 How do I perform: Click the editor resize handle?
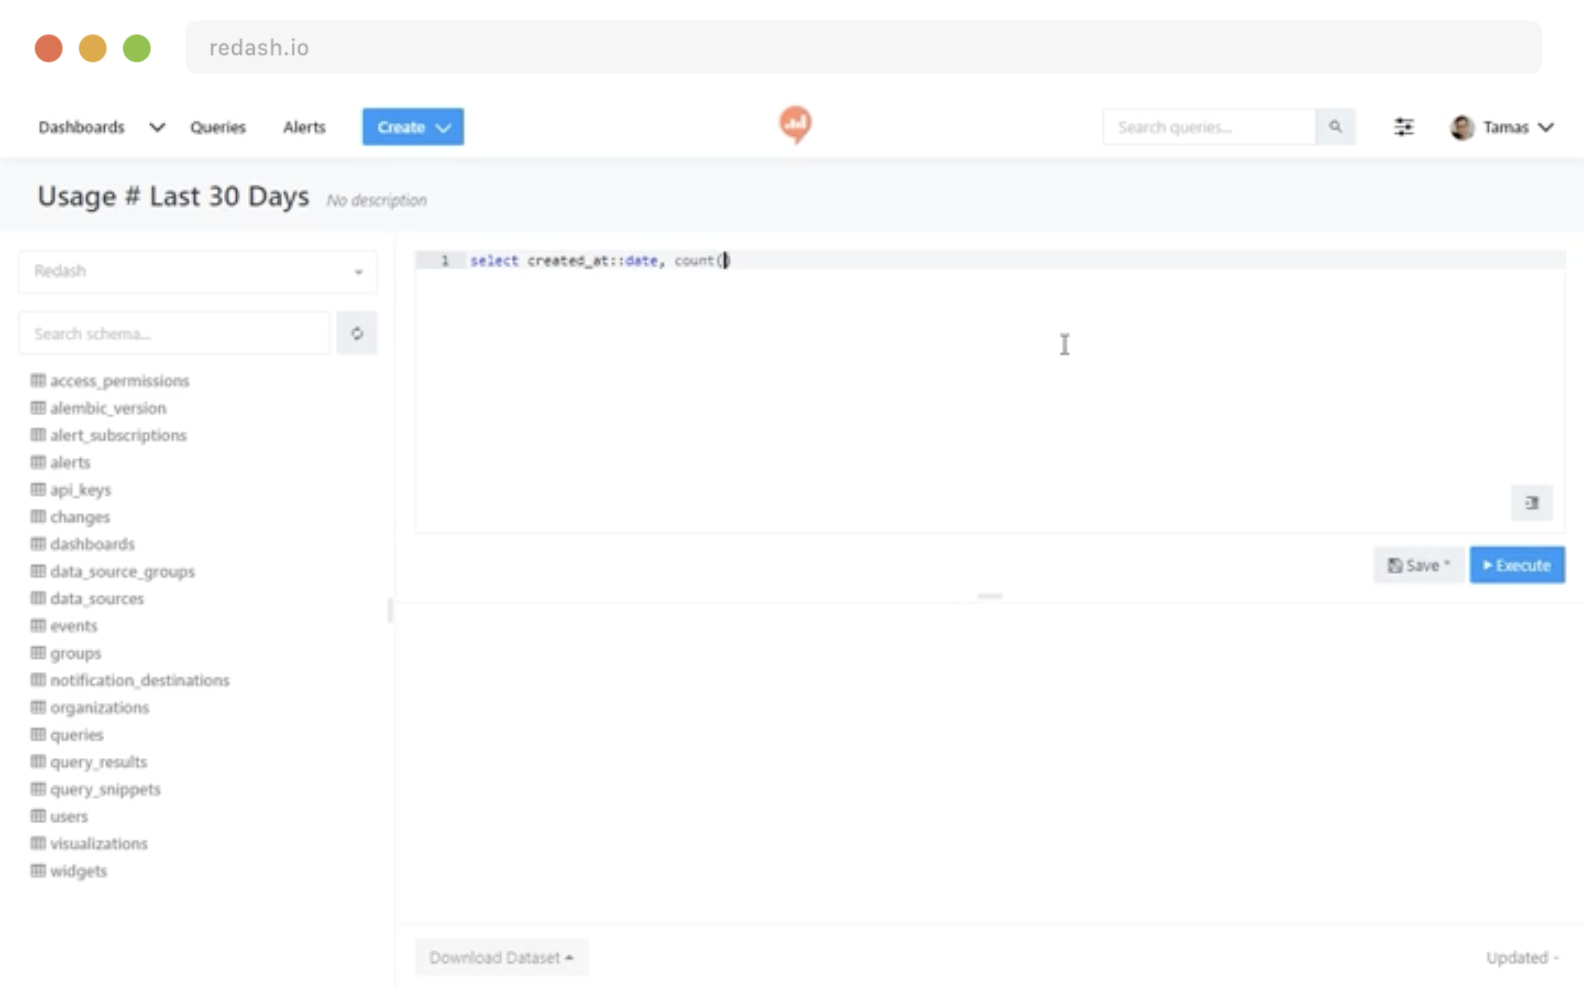point(989,596)
